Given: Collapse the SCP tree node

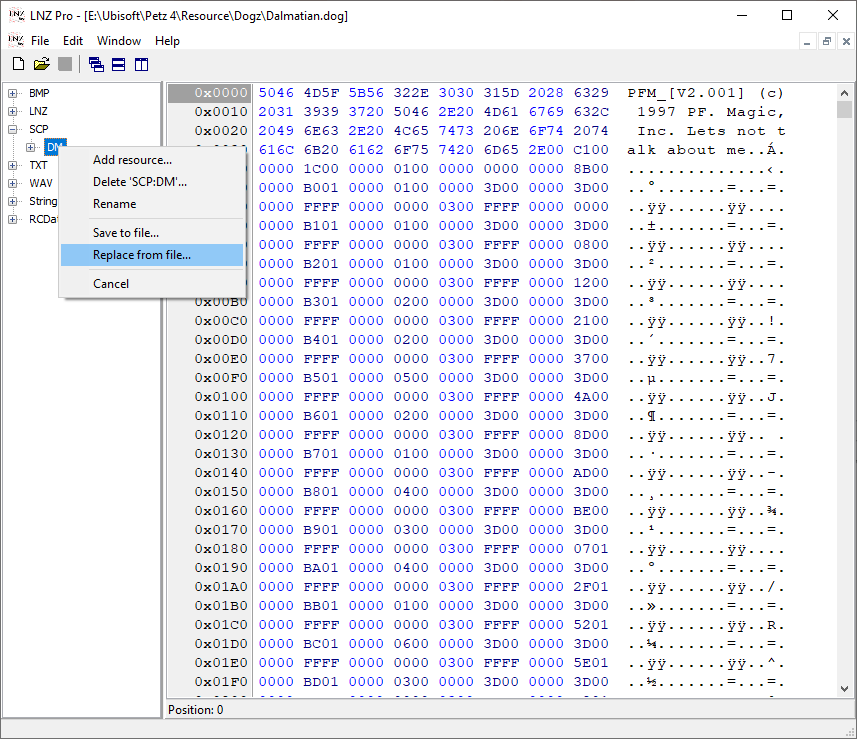Looking at the screenshot, I should coord(13,129).
